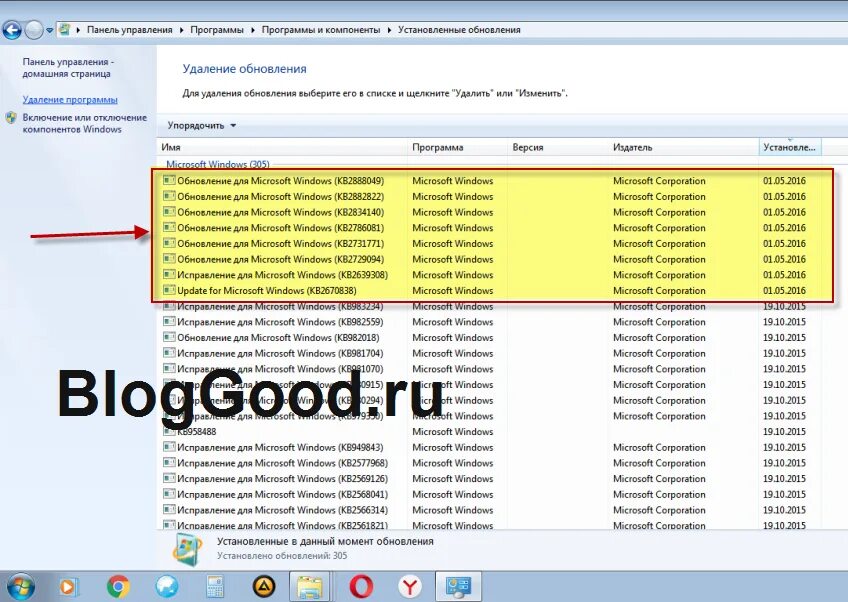This screenshot has width=848, height=602.
Task: Click the update icon beside KB2568041
Action: 169,494
